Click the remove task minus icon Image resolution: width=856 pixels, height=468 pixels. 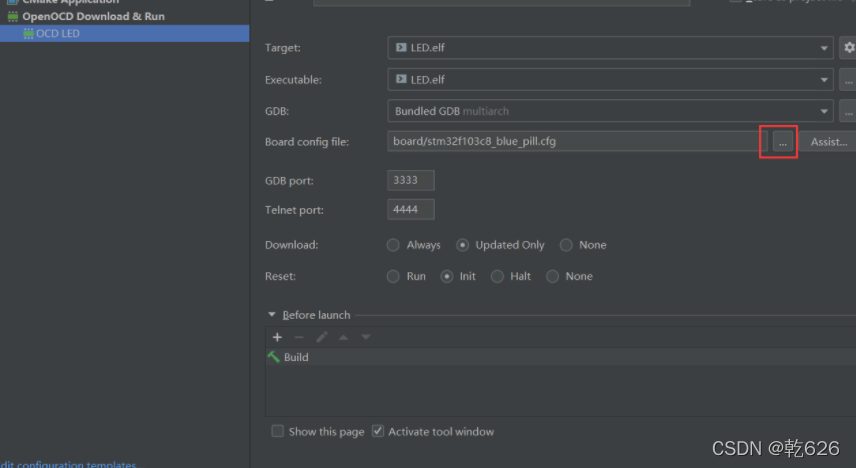[299, 337]
